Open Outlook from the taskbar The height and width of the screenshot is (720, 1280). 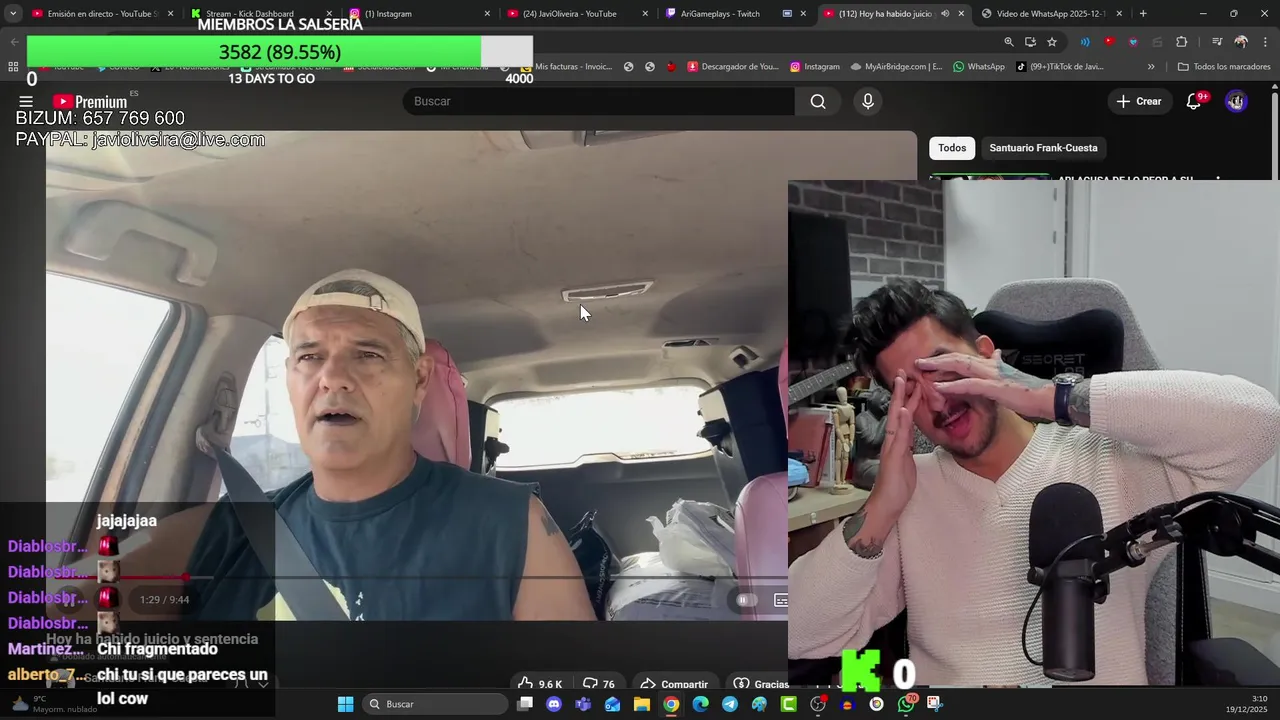pyautogui.click(x=612, y=704)
